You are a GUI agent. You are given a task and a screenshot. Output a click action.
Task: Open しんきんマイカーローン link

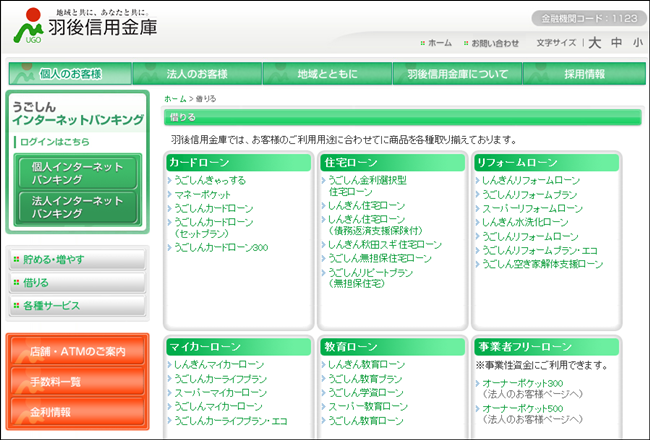[x=219, y=365]
